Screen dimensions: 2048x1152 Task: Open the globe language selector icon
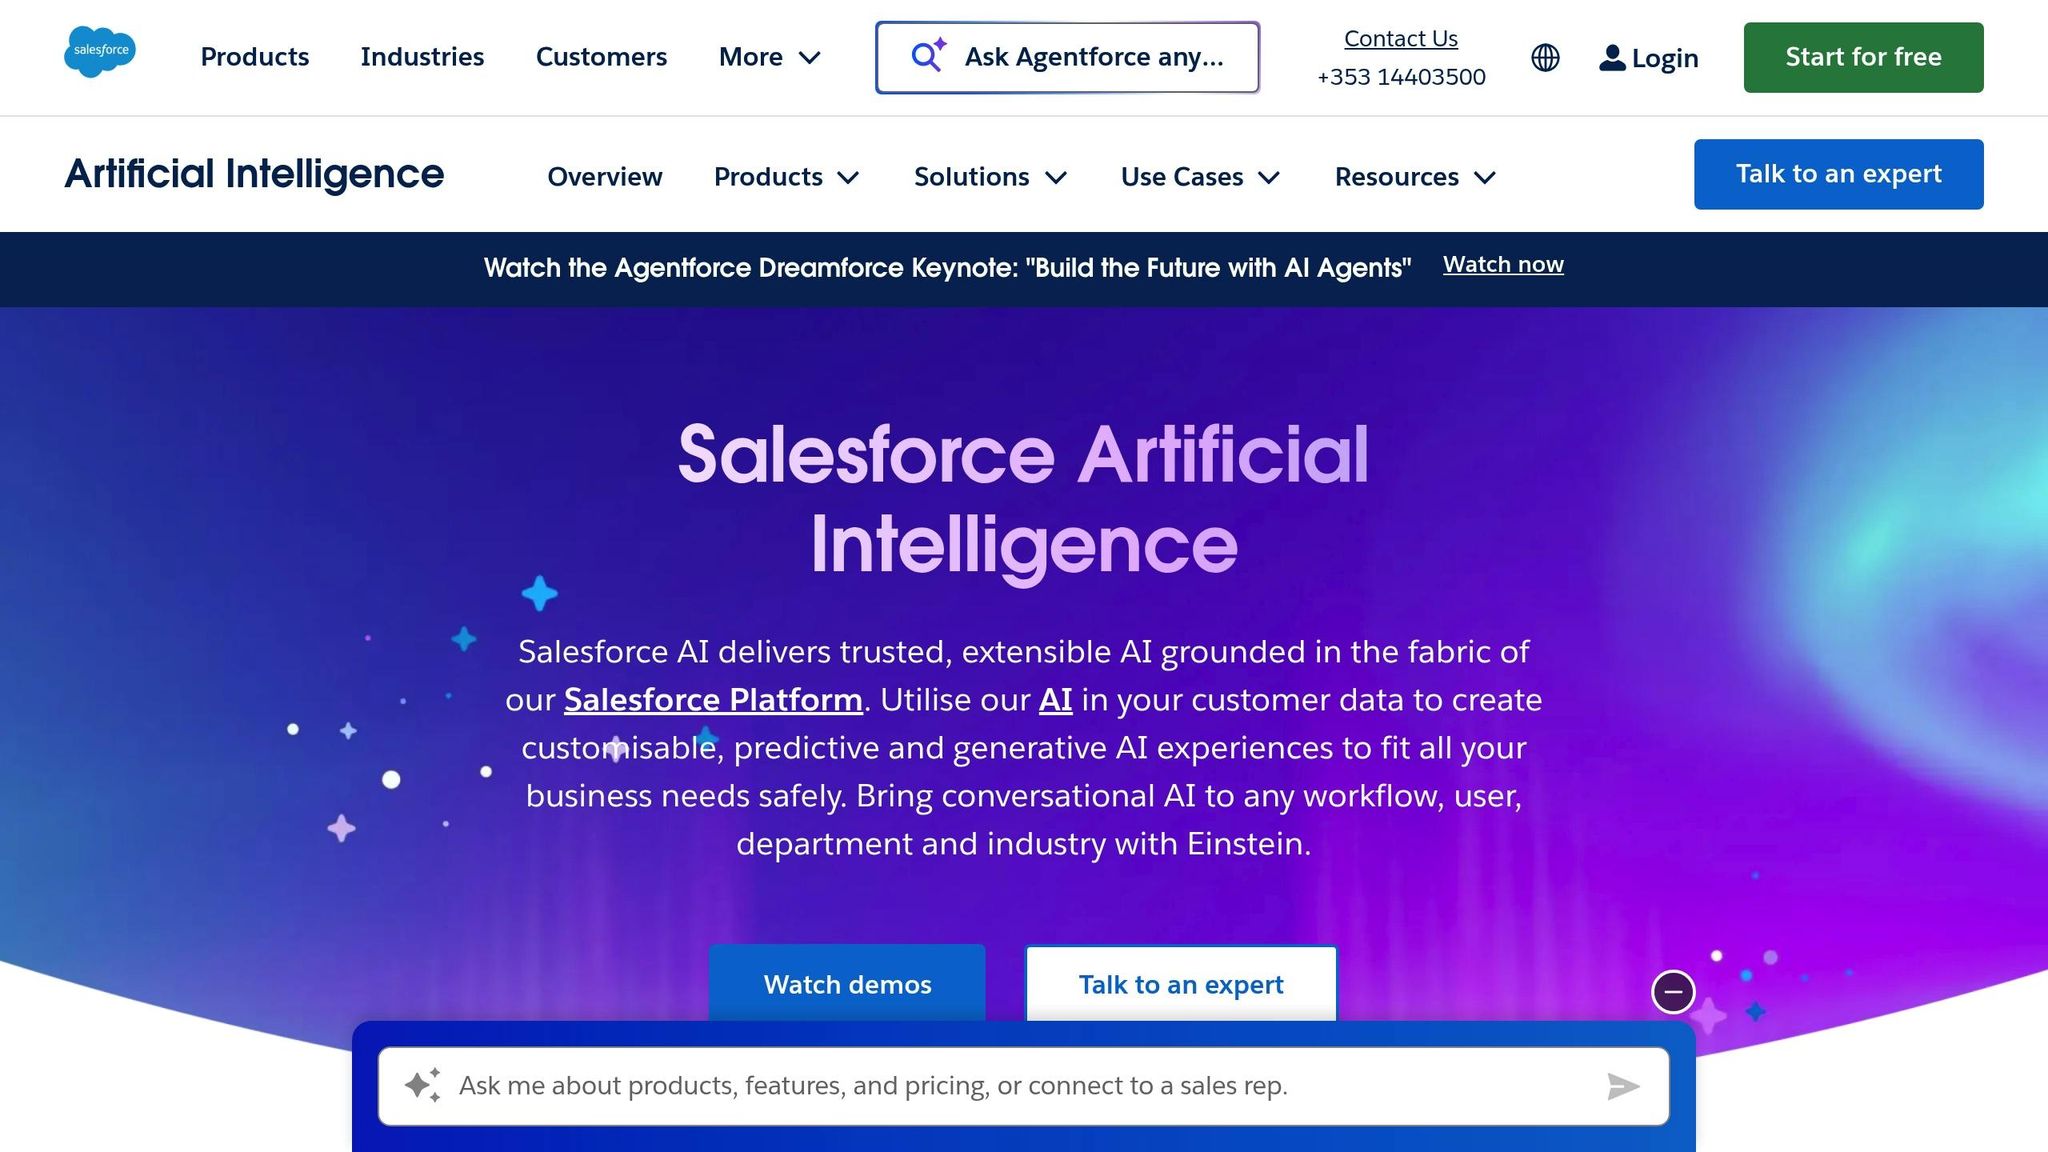tap(1545, 58)
